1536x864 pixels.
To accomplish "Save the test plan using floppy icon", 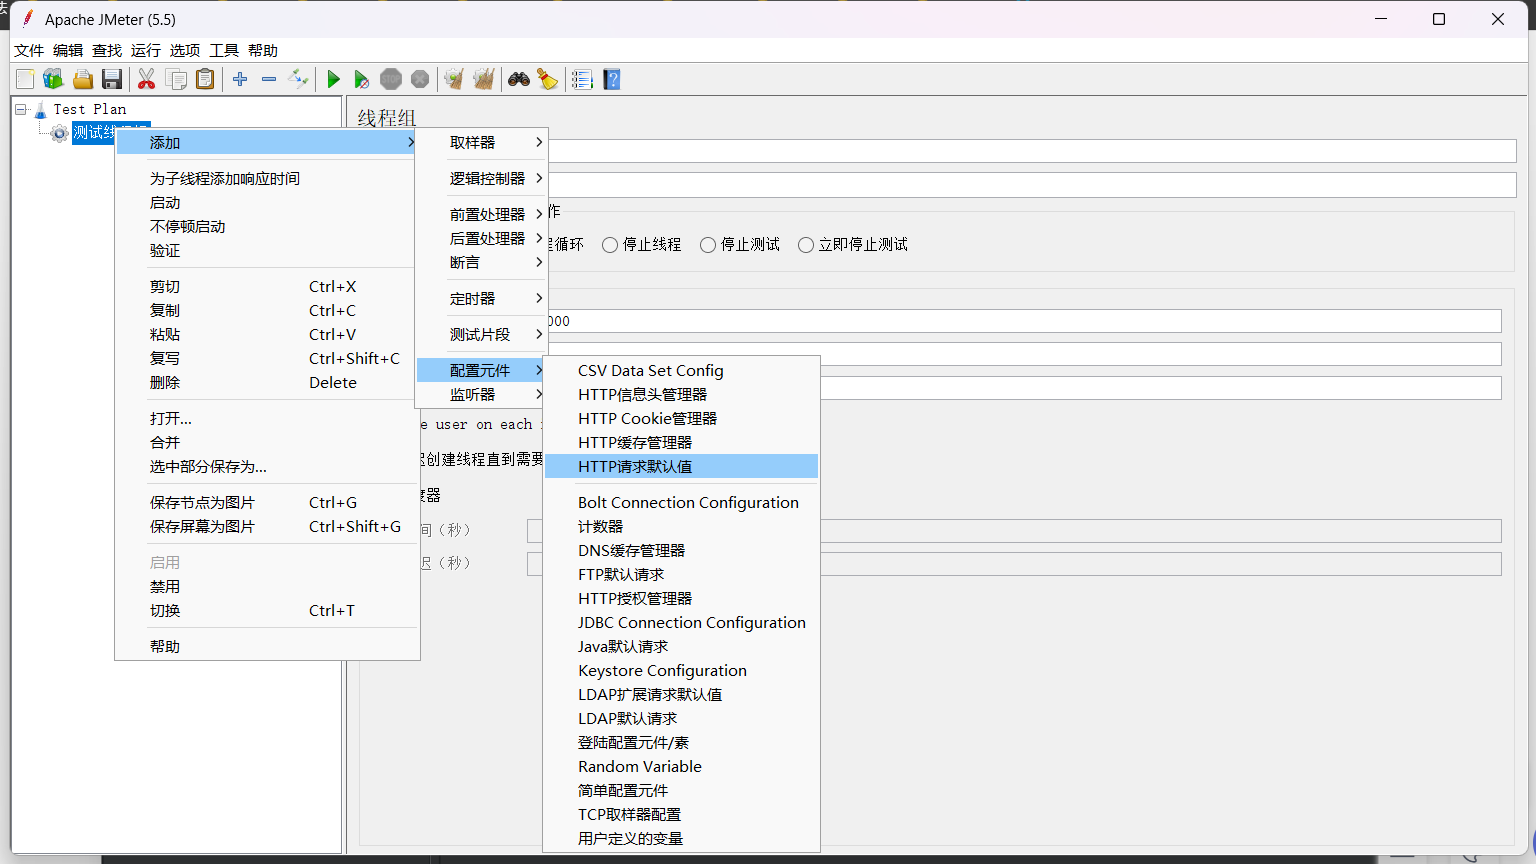I will click(112, 79).
